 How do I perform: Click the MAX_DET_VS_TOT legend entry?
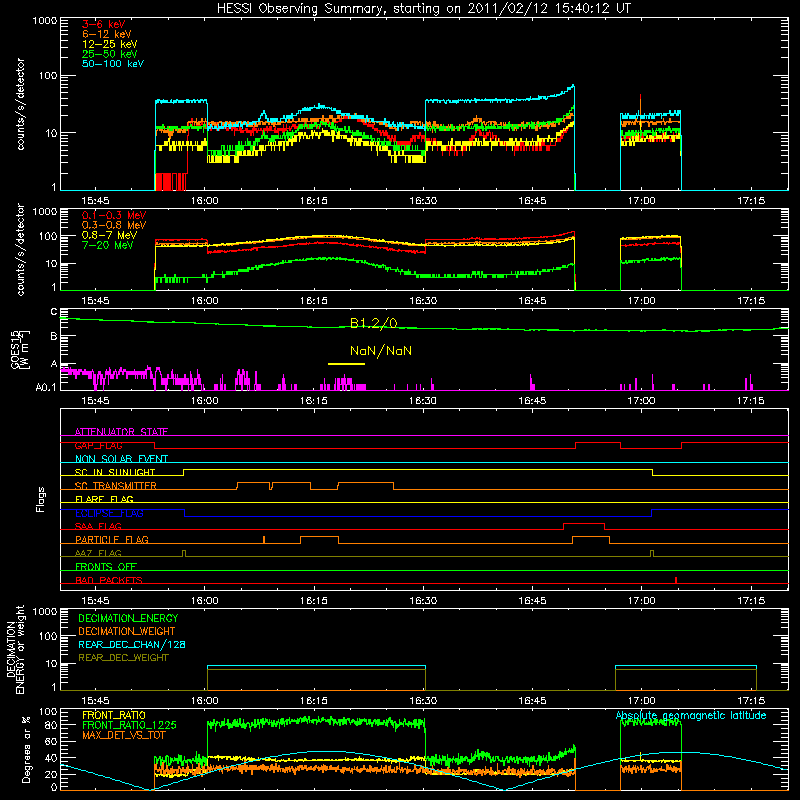[x=124, y=735]
